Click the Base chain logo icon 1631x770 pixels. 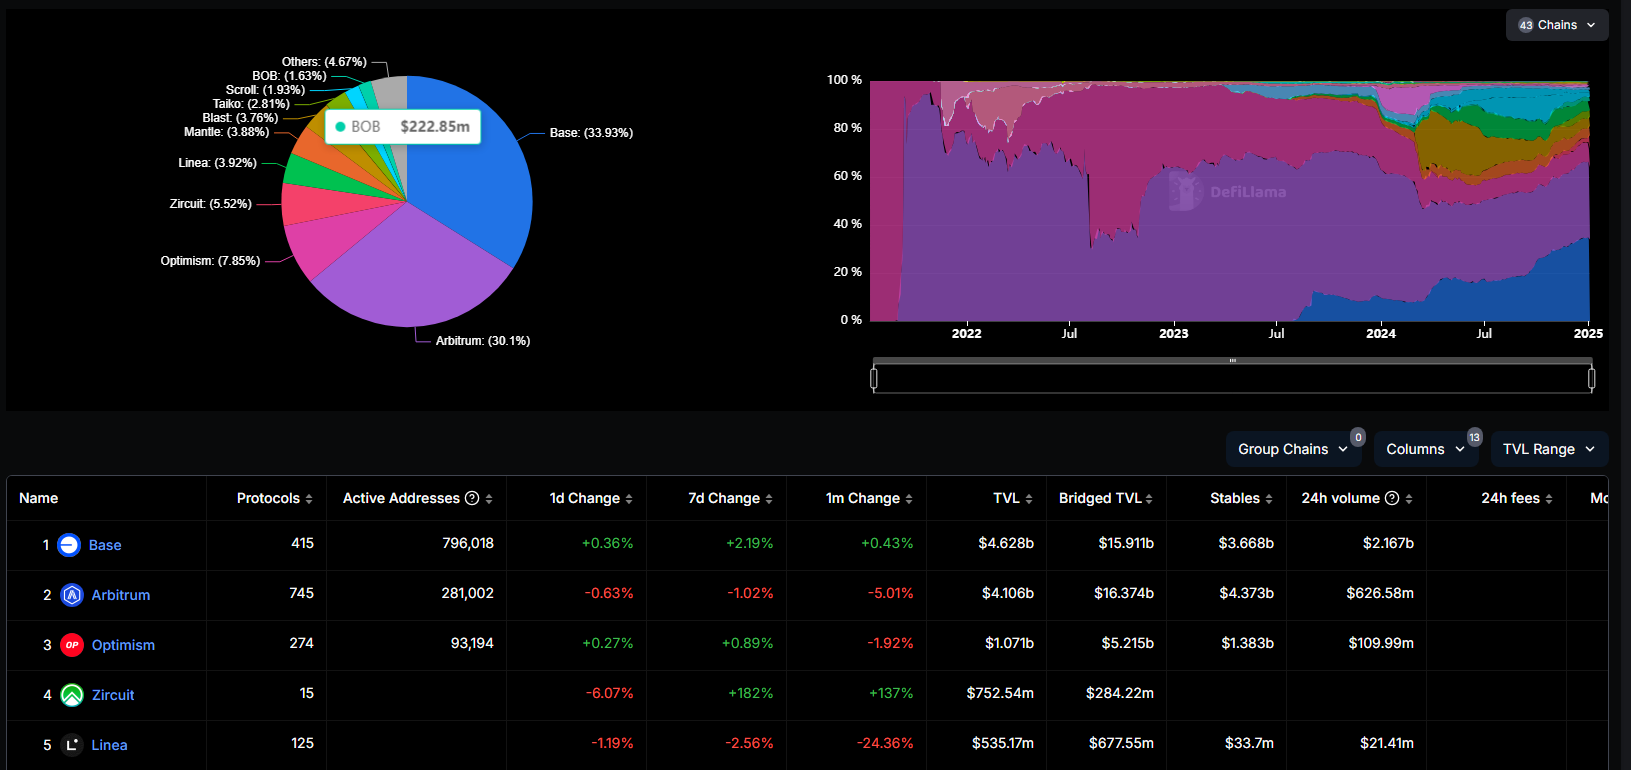(69, 545)
